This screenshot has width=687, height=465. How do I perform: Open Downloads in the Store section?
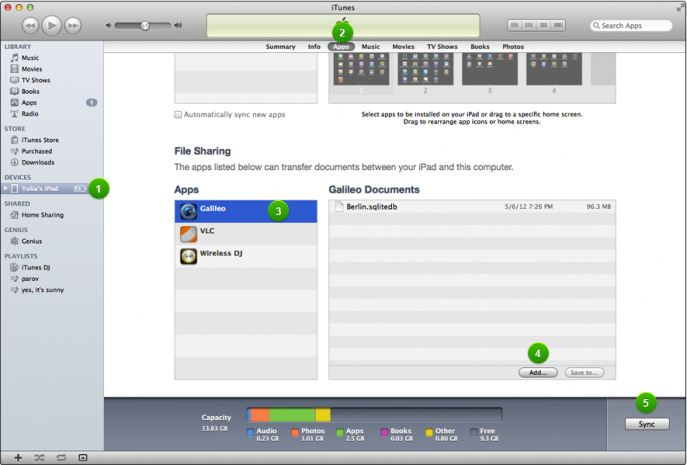pos(38,162)
